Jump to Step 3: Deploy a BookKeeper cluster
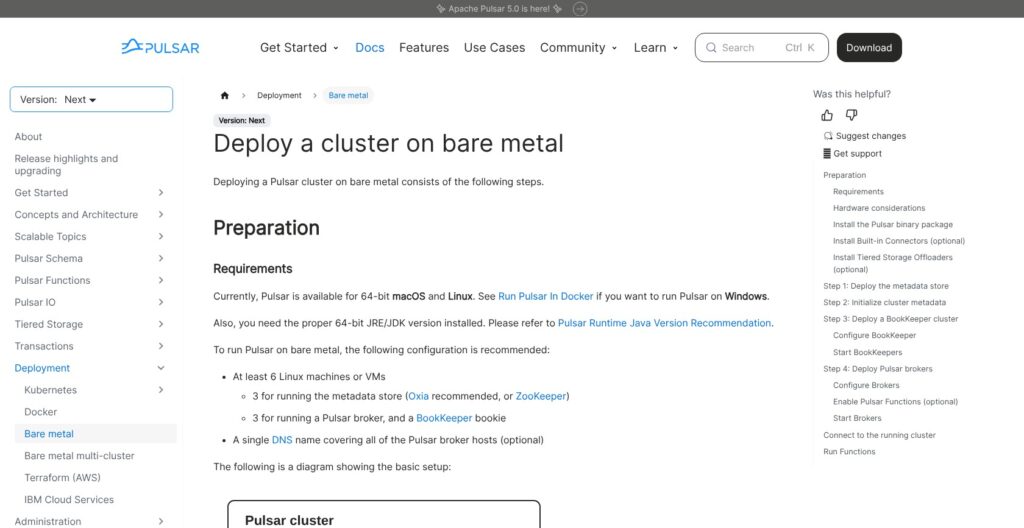Viewport: 1024px width, 528px height. (891, 319)
